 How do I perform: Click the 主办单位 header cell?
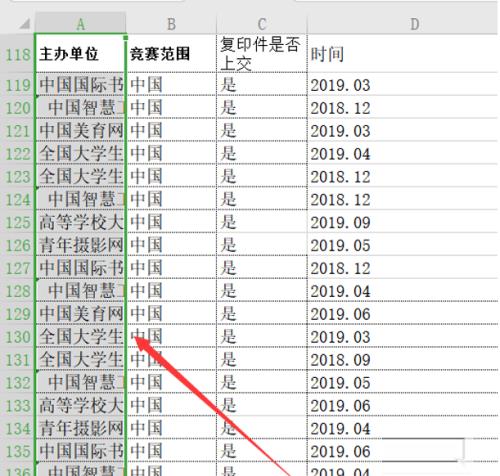(80, 54)
